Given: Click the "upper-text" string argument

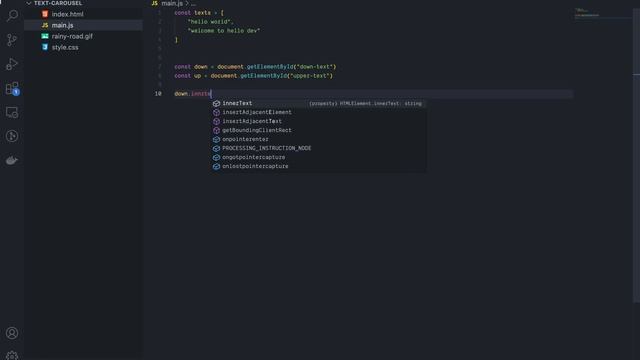Looking at the screenshot, I should (309, 76).
